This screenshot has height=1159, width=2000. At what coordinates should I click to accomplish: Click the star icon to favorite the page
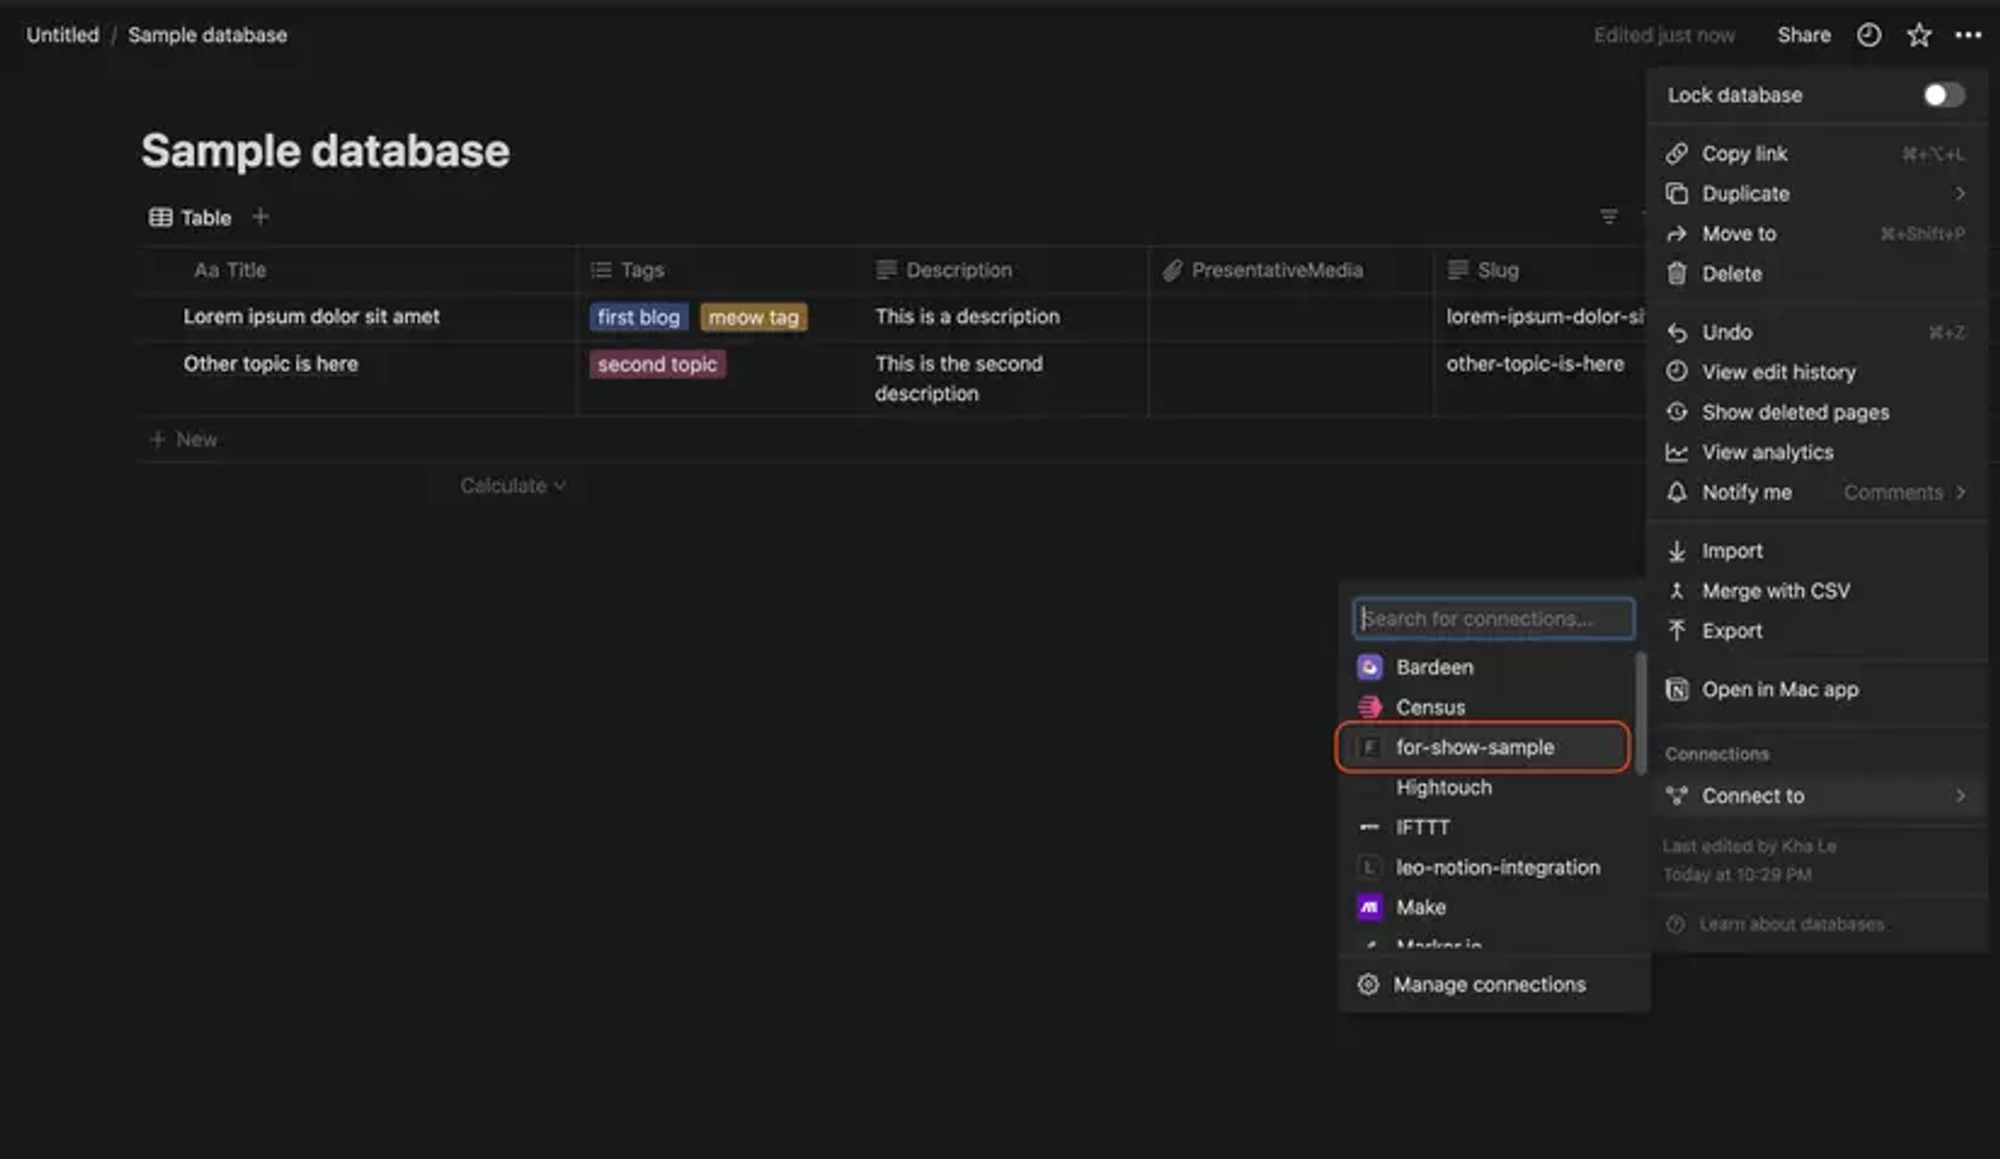[x=1919, y=35]
